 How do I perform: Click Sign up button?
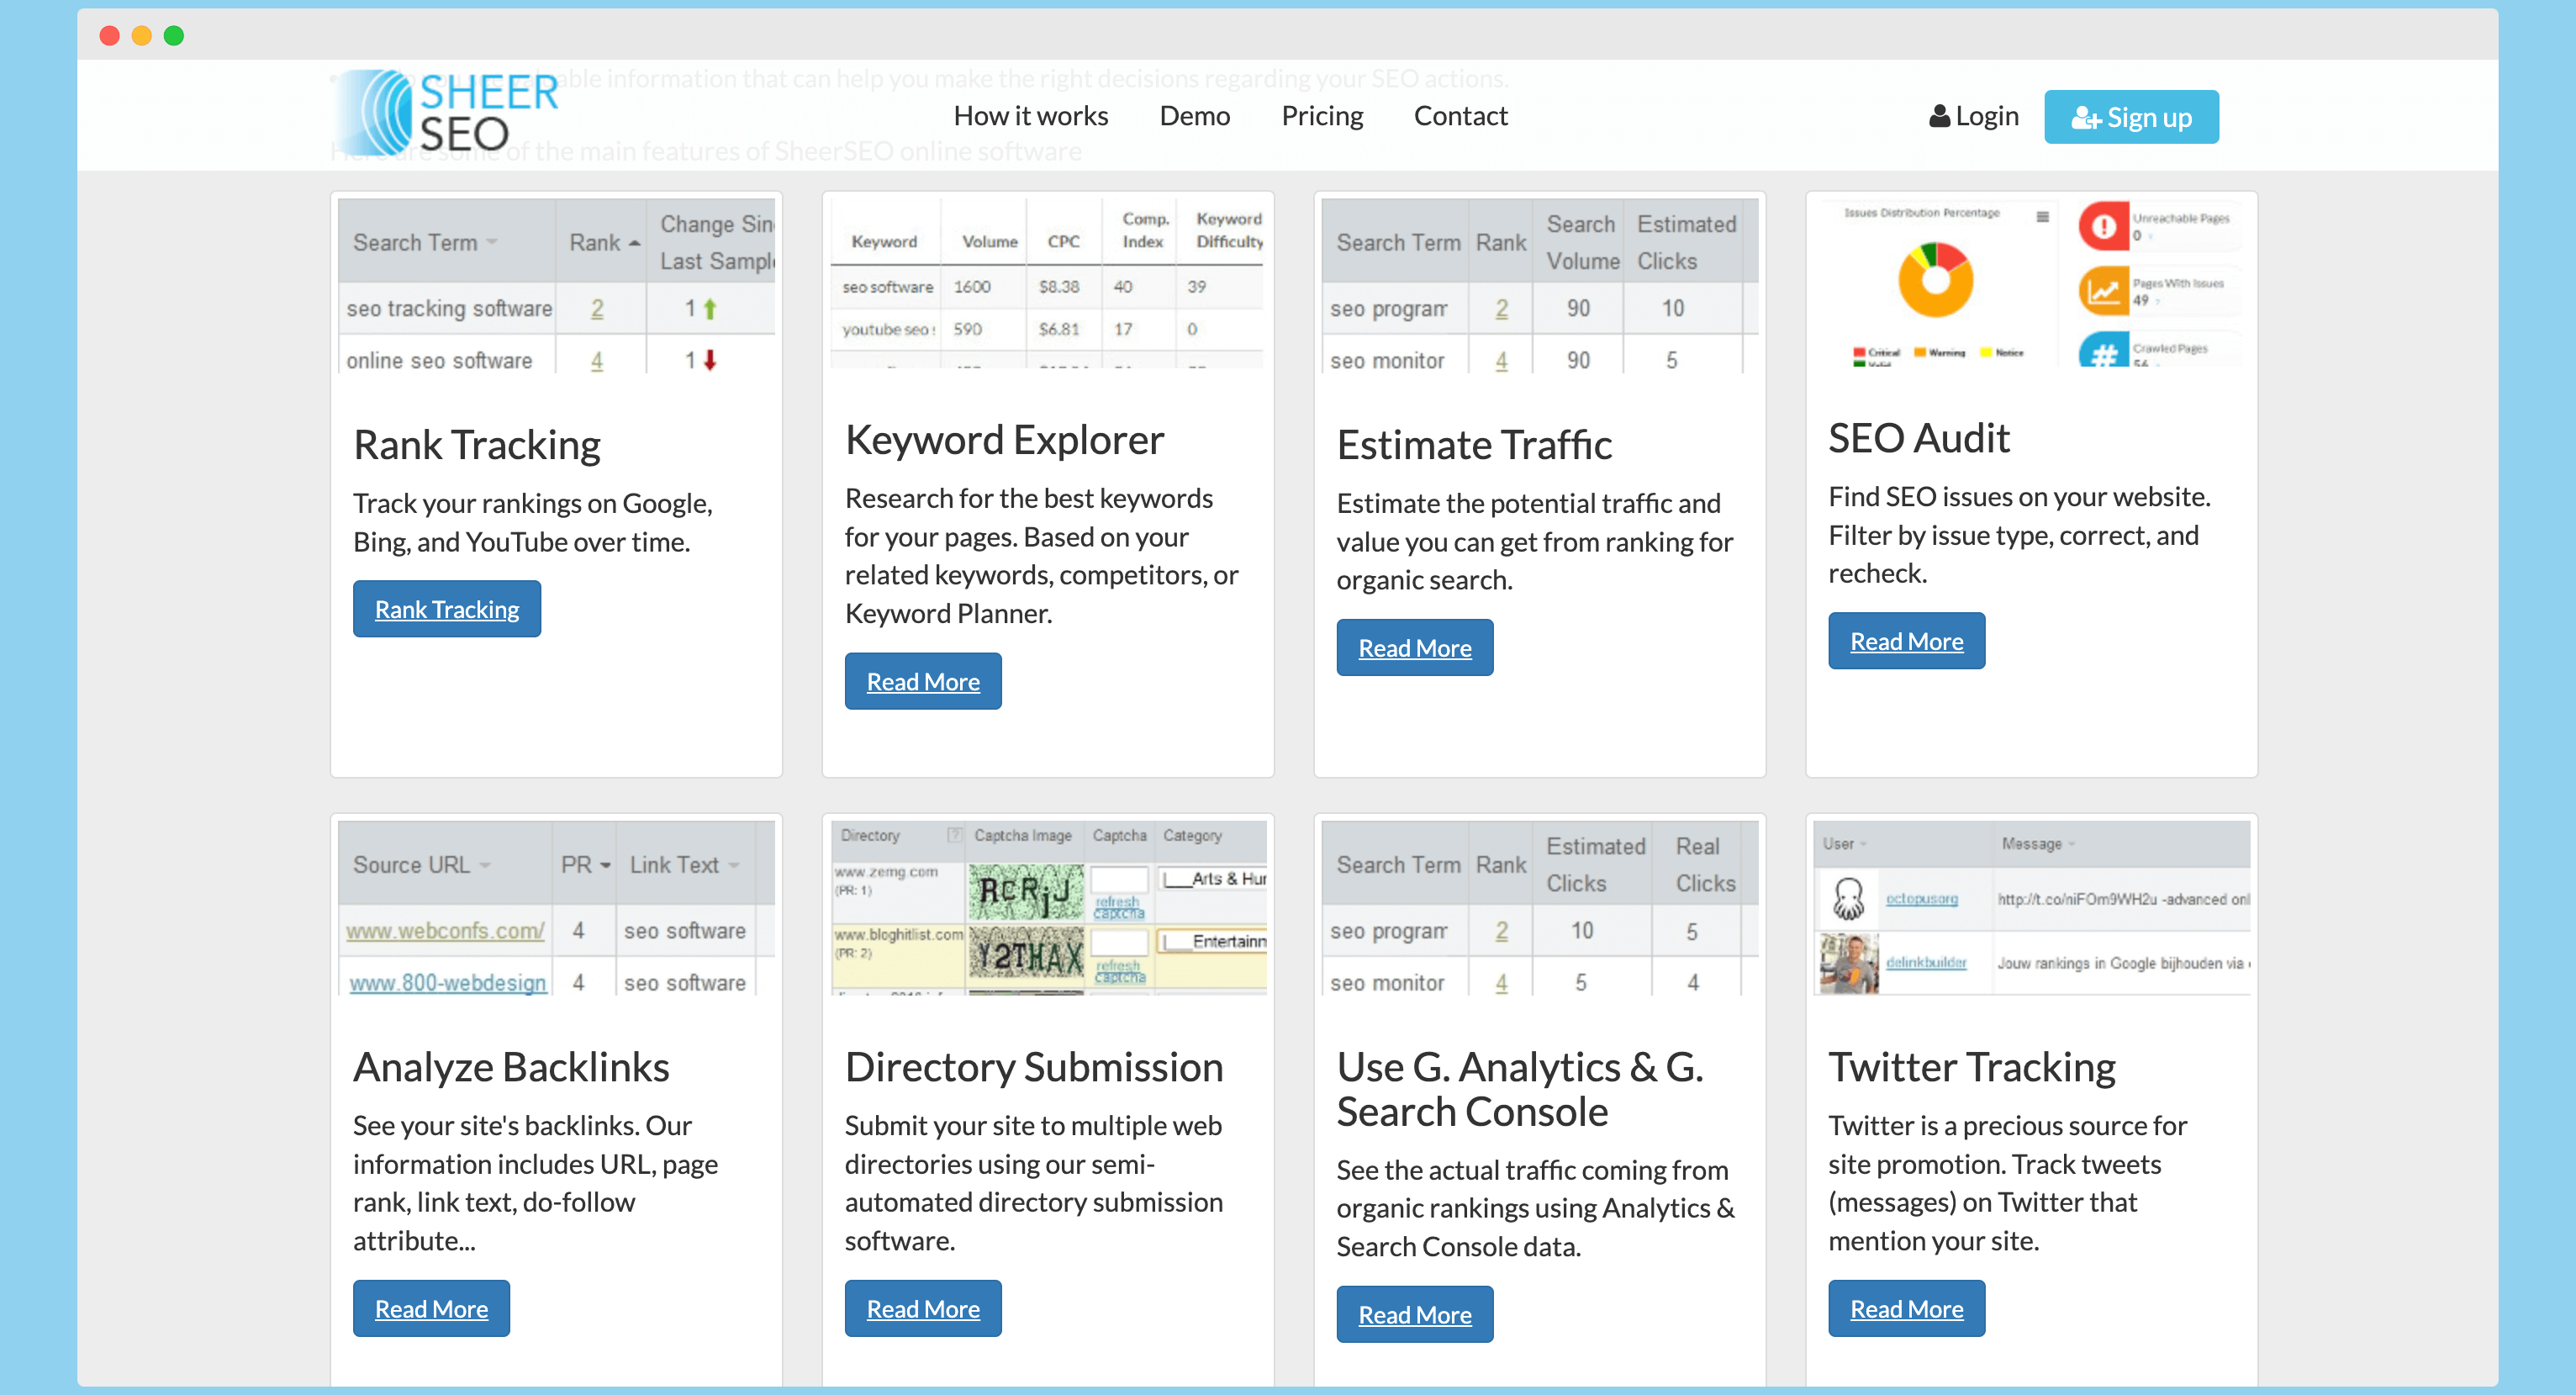(x=2133, y=115)
